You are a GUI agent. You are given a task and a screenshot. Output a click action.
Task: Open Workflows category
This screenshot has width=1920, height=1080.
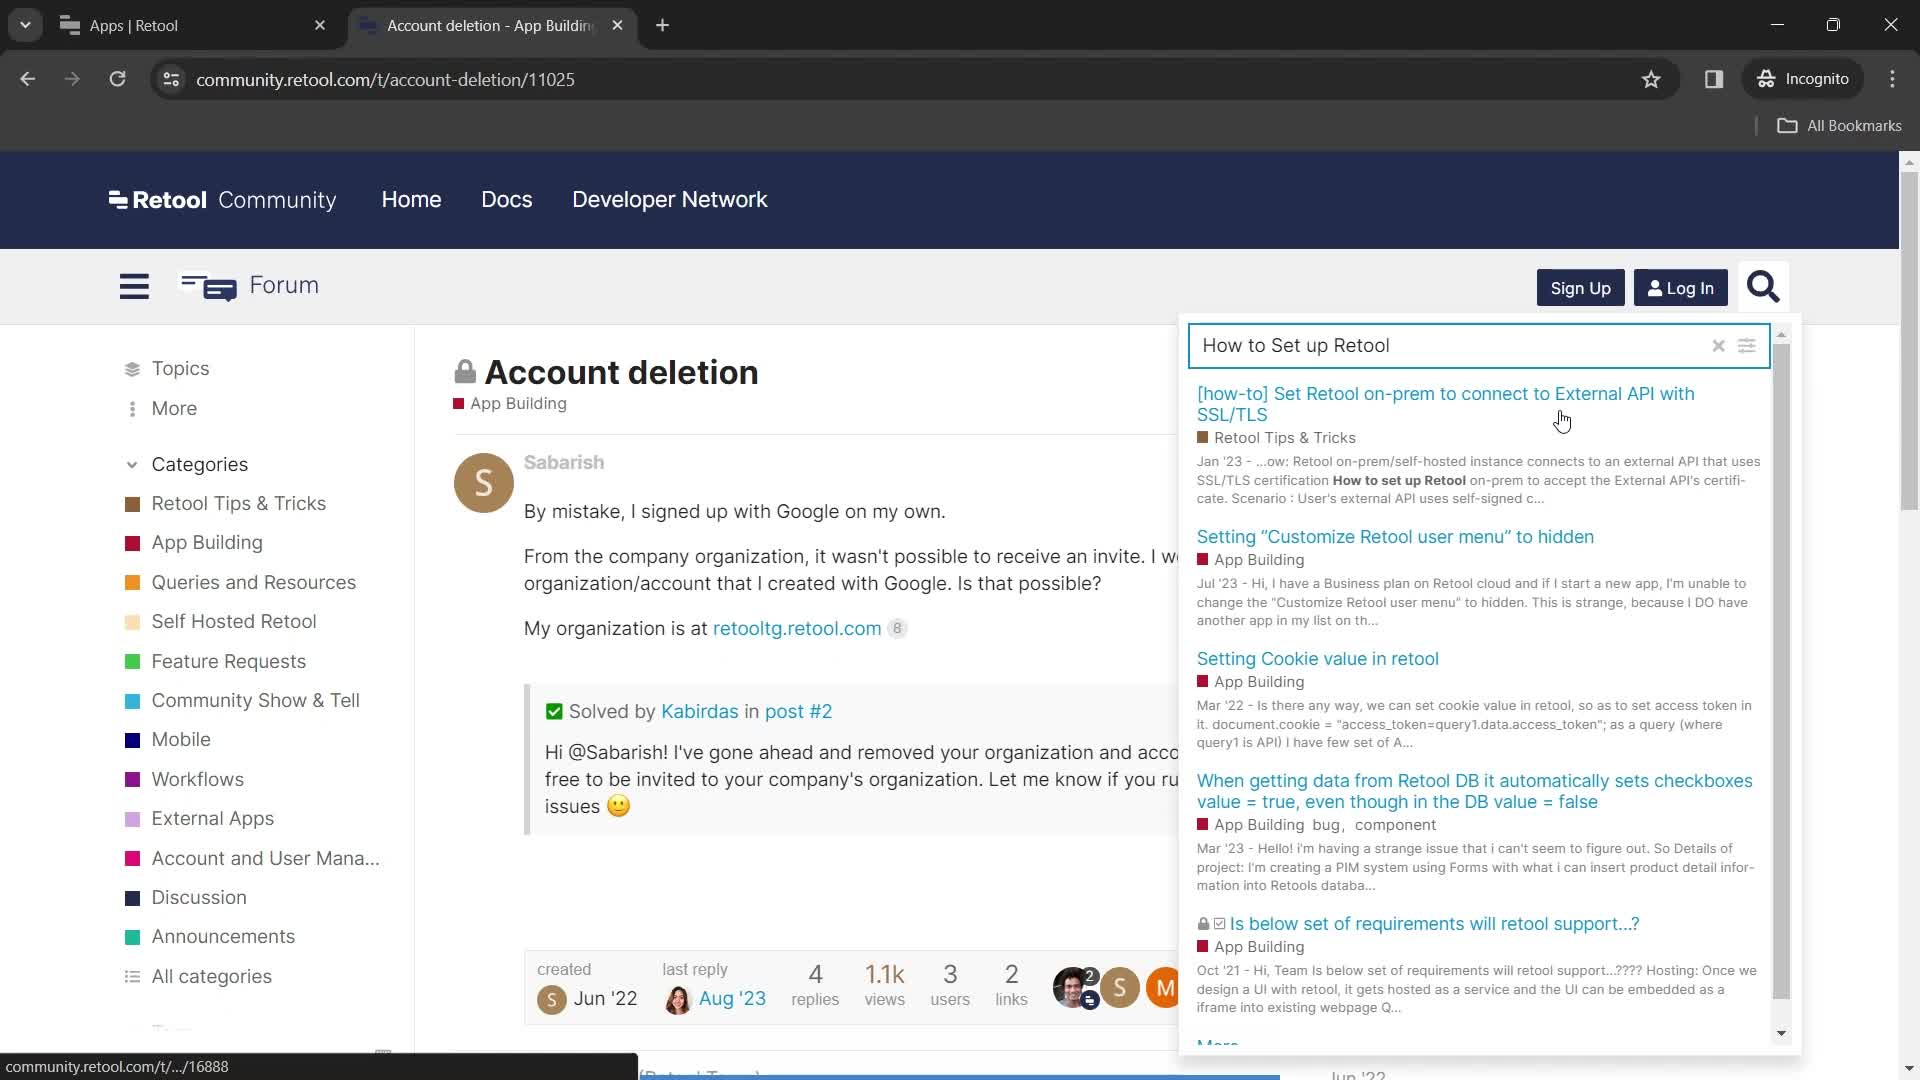click(197, 780)
